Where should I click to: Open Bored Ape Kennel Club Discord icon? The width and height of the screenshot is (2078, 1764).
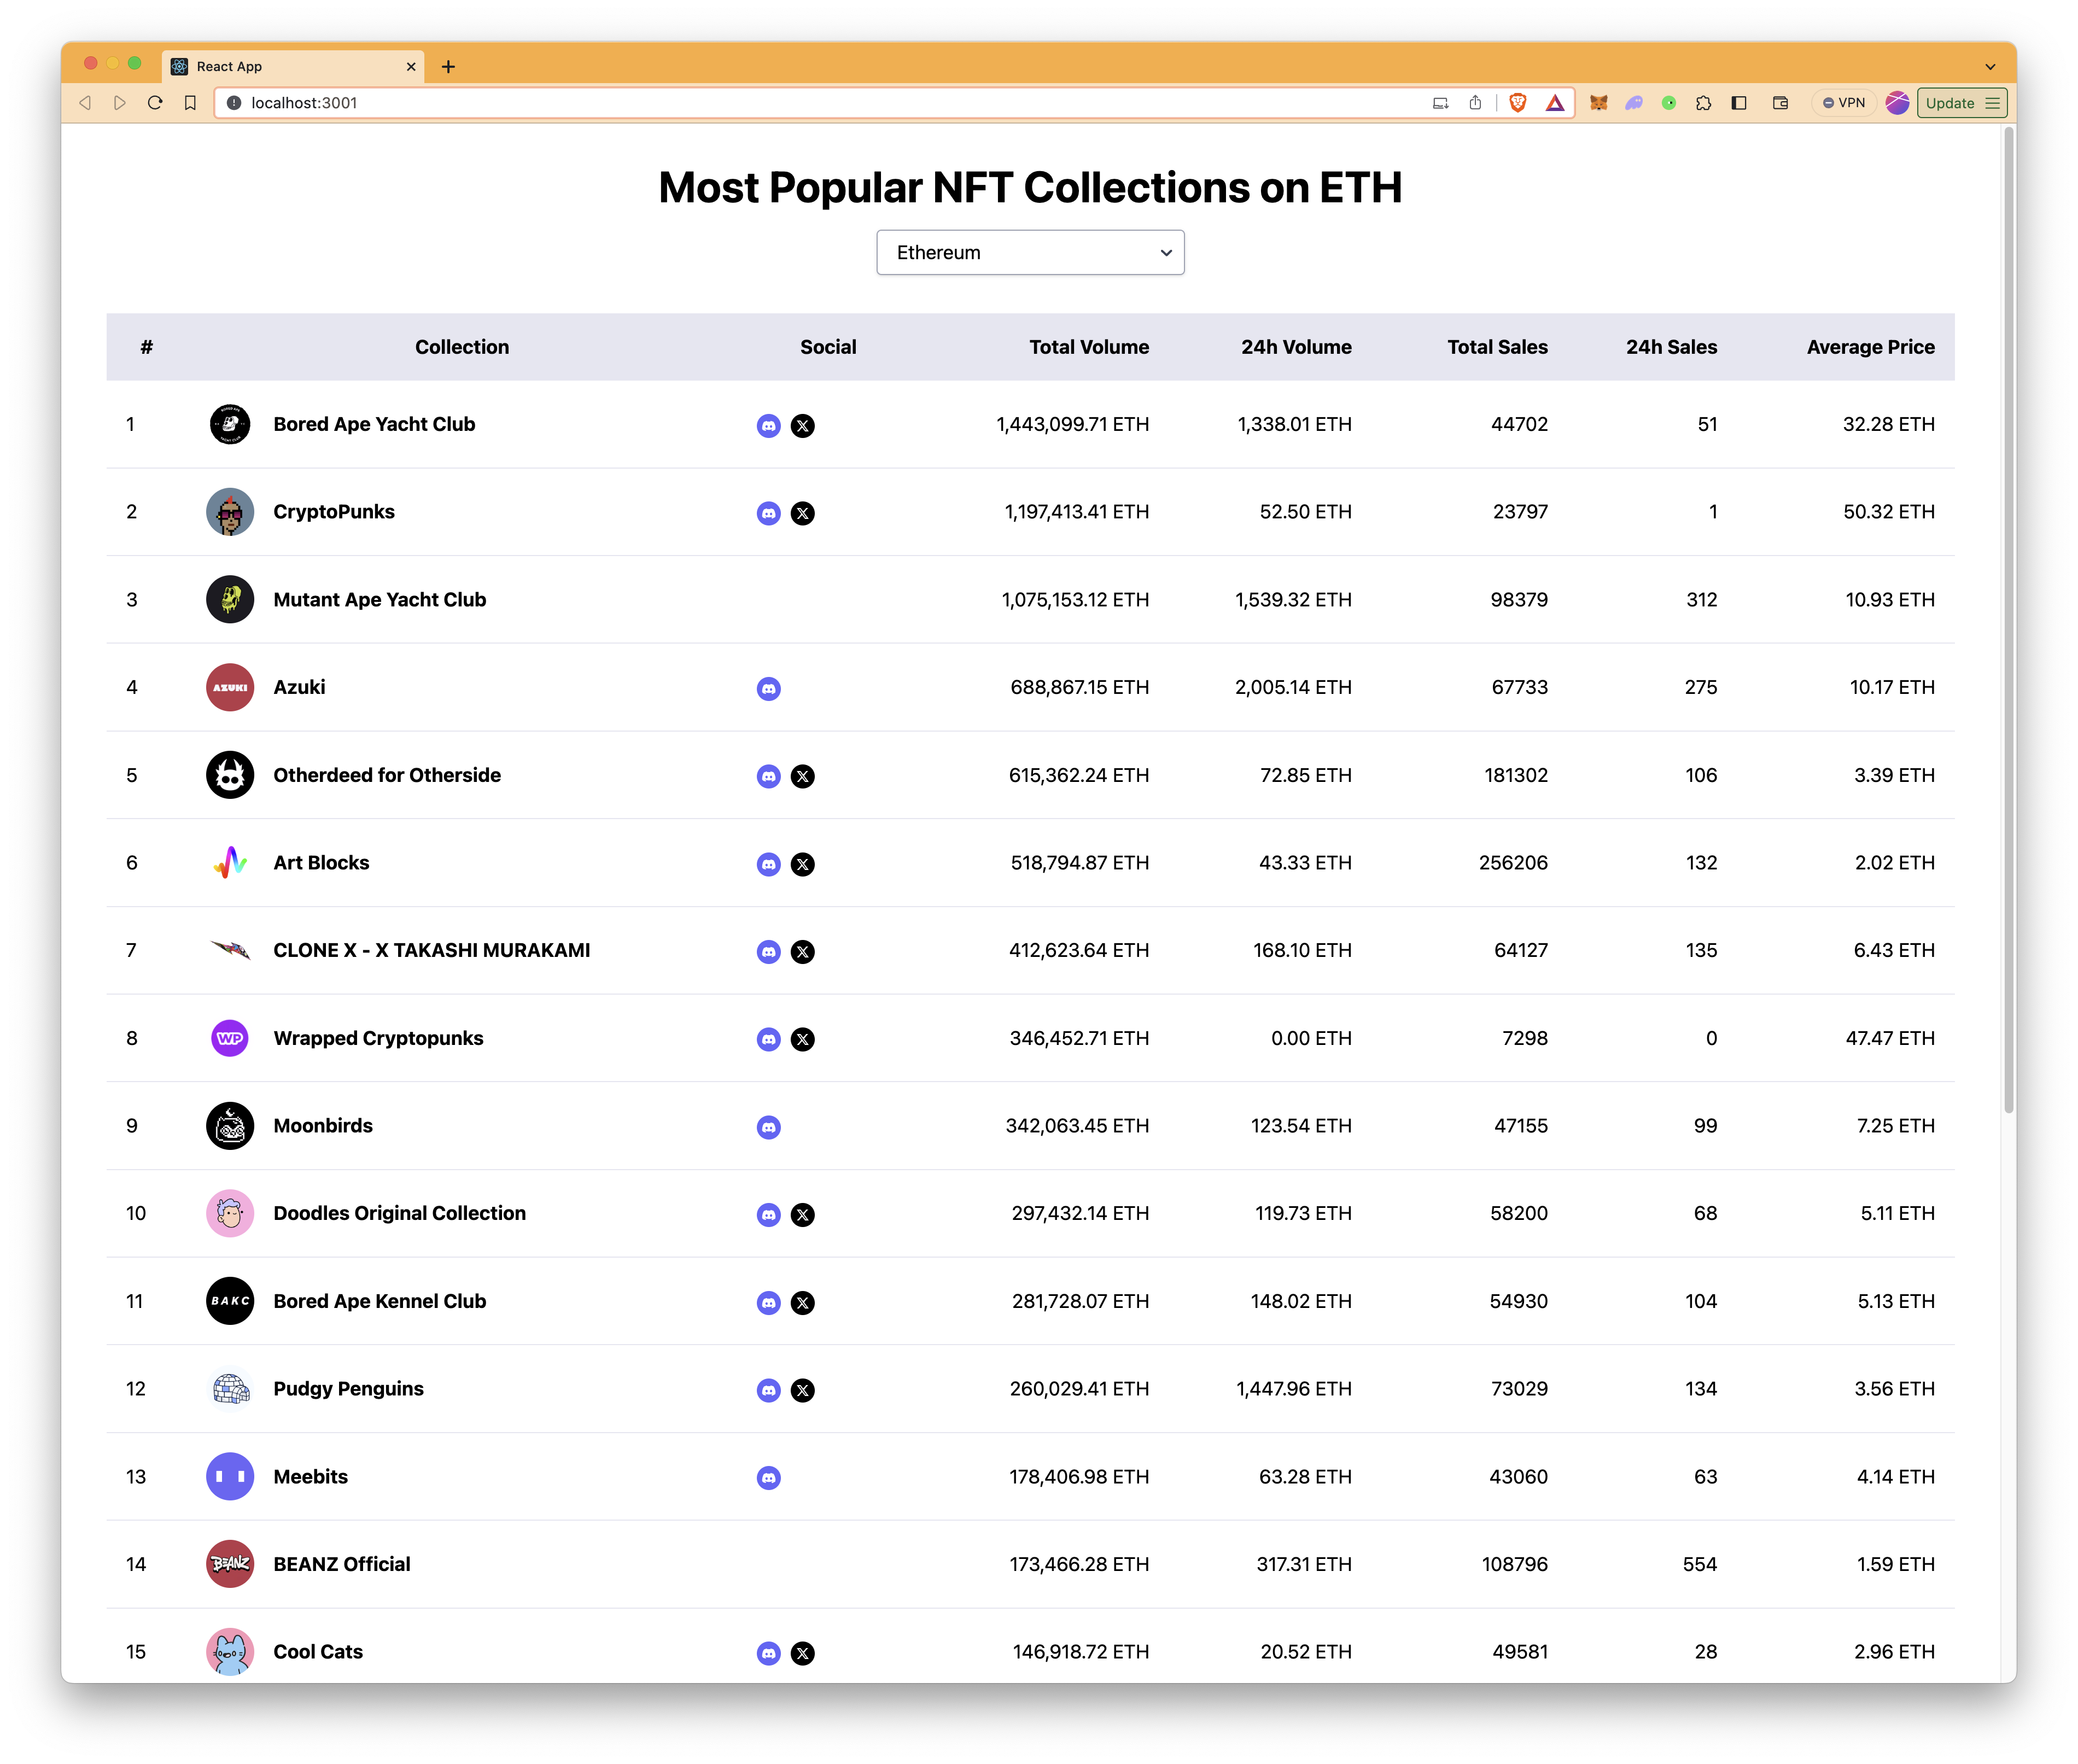(x=768, y=1303)
